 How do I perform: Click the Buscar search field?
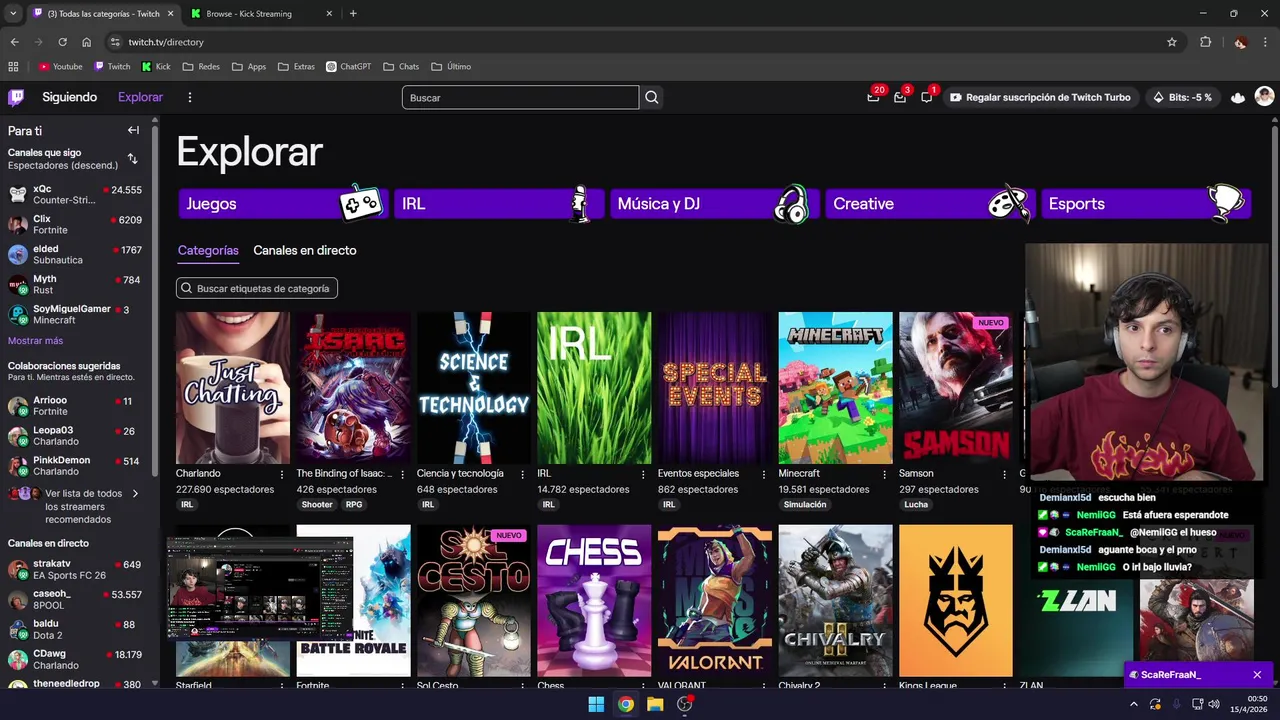coord(520,97)
